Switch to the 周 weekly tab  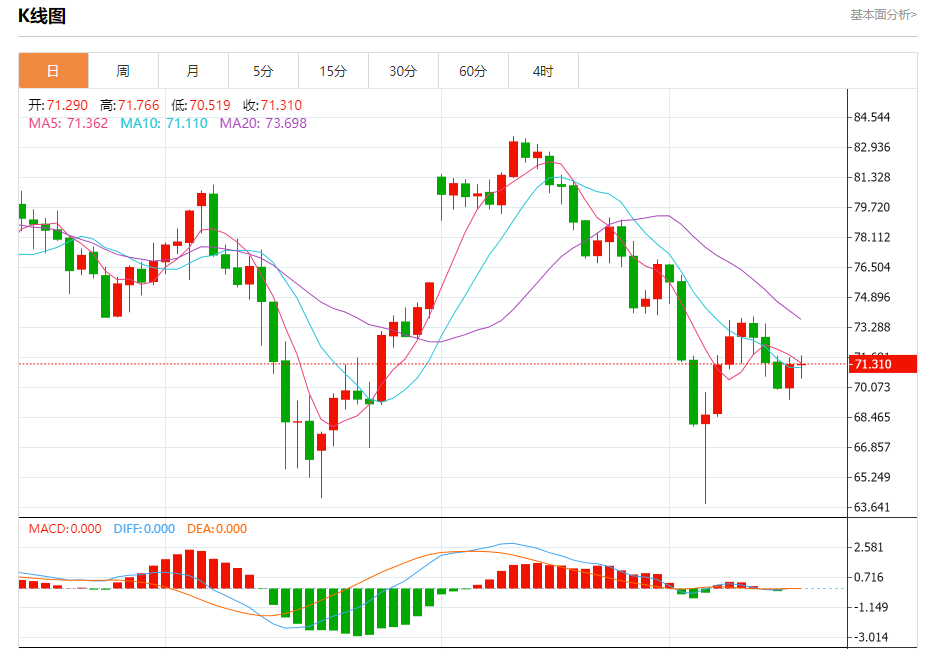[123, 71]
